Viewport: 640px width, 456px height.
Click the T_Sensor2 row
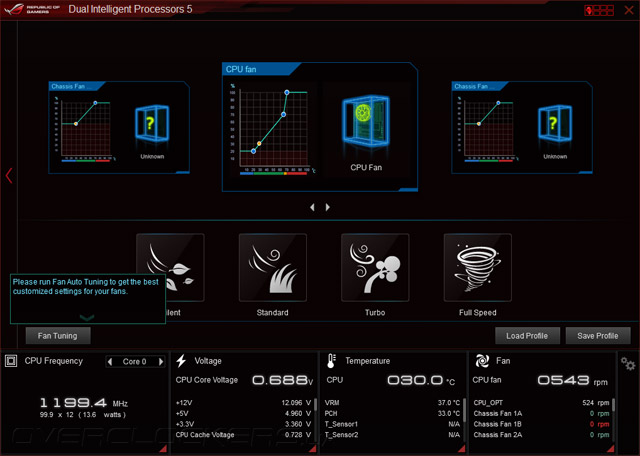point(393,435)
